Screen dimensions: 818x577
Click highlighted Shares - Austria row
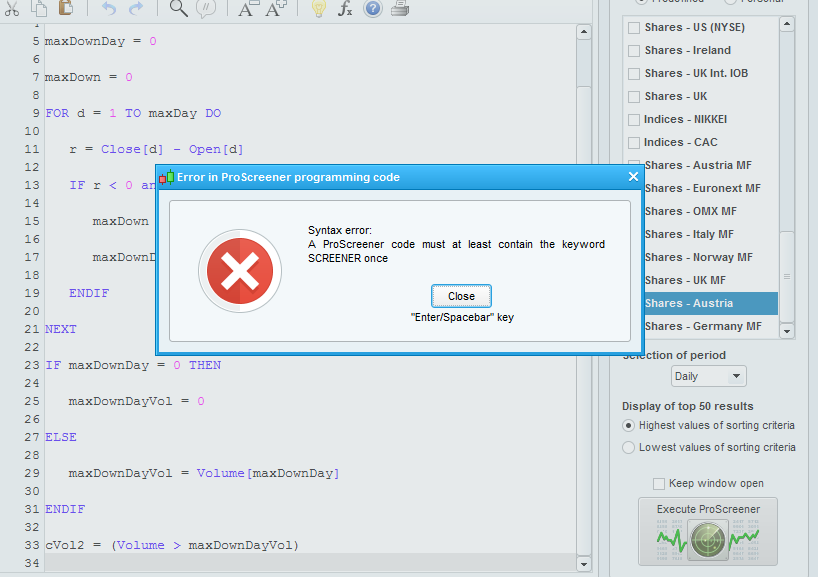click(711, 303)
